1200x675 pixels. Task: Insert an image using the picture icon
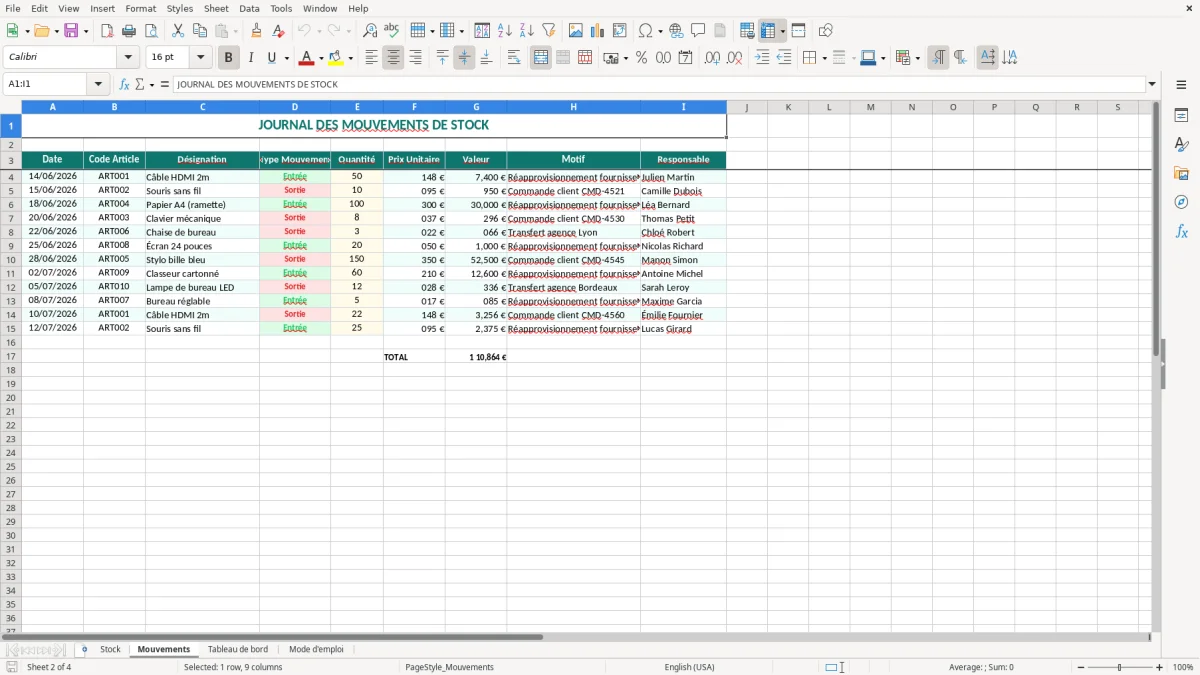pos(576,31)
